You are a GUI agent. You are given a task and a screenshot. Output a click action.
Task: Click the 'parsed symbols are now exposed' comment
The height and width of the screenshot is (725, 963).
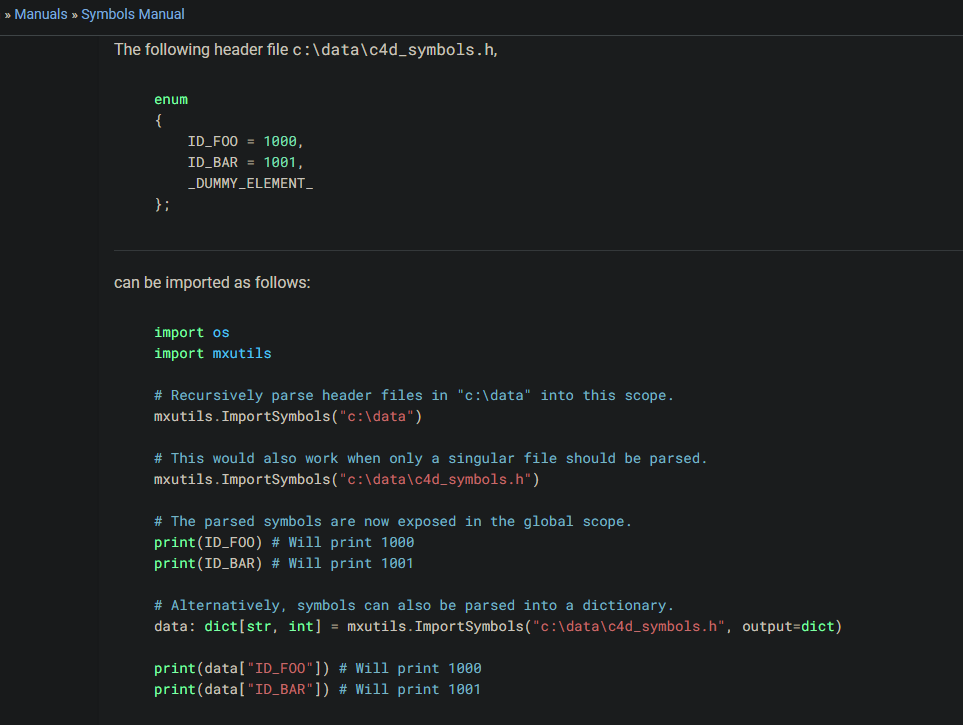click(x=393, y=521)
